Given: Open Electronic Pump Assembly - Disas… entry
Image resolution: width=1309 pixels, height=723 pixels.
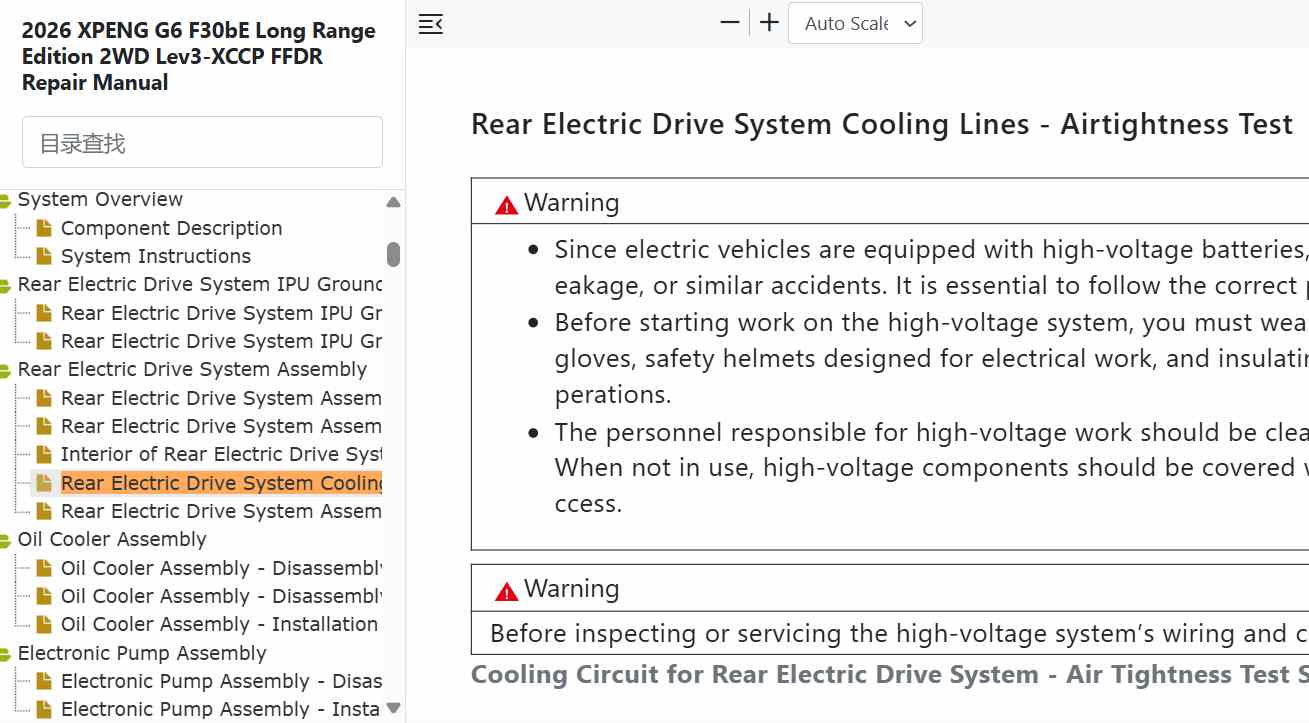Looking at the screenshot, I should point(221,681).
